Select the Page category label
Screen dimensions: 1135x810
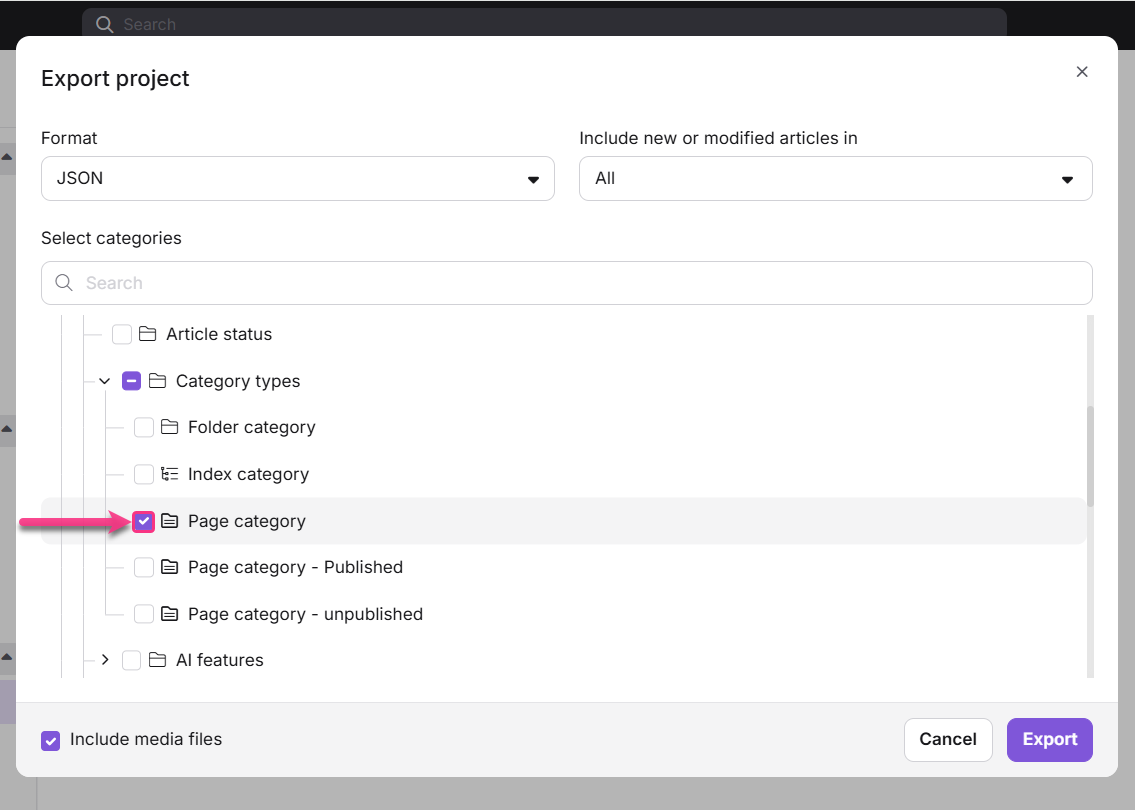[x=246, y=521]
